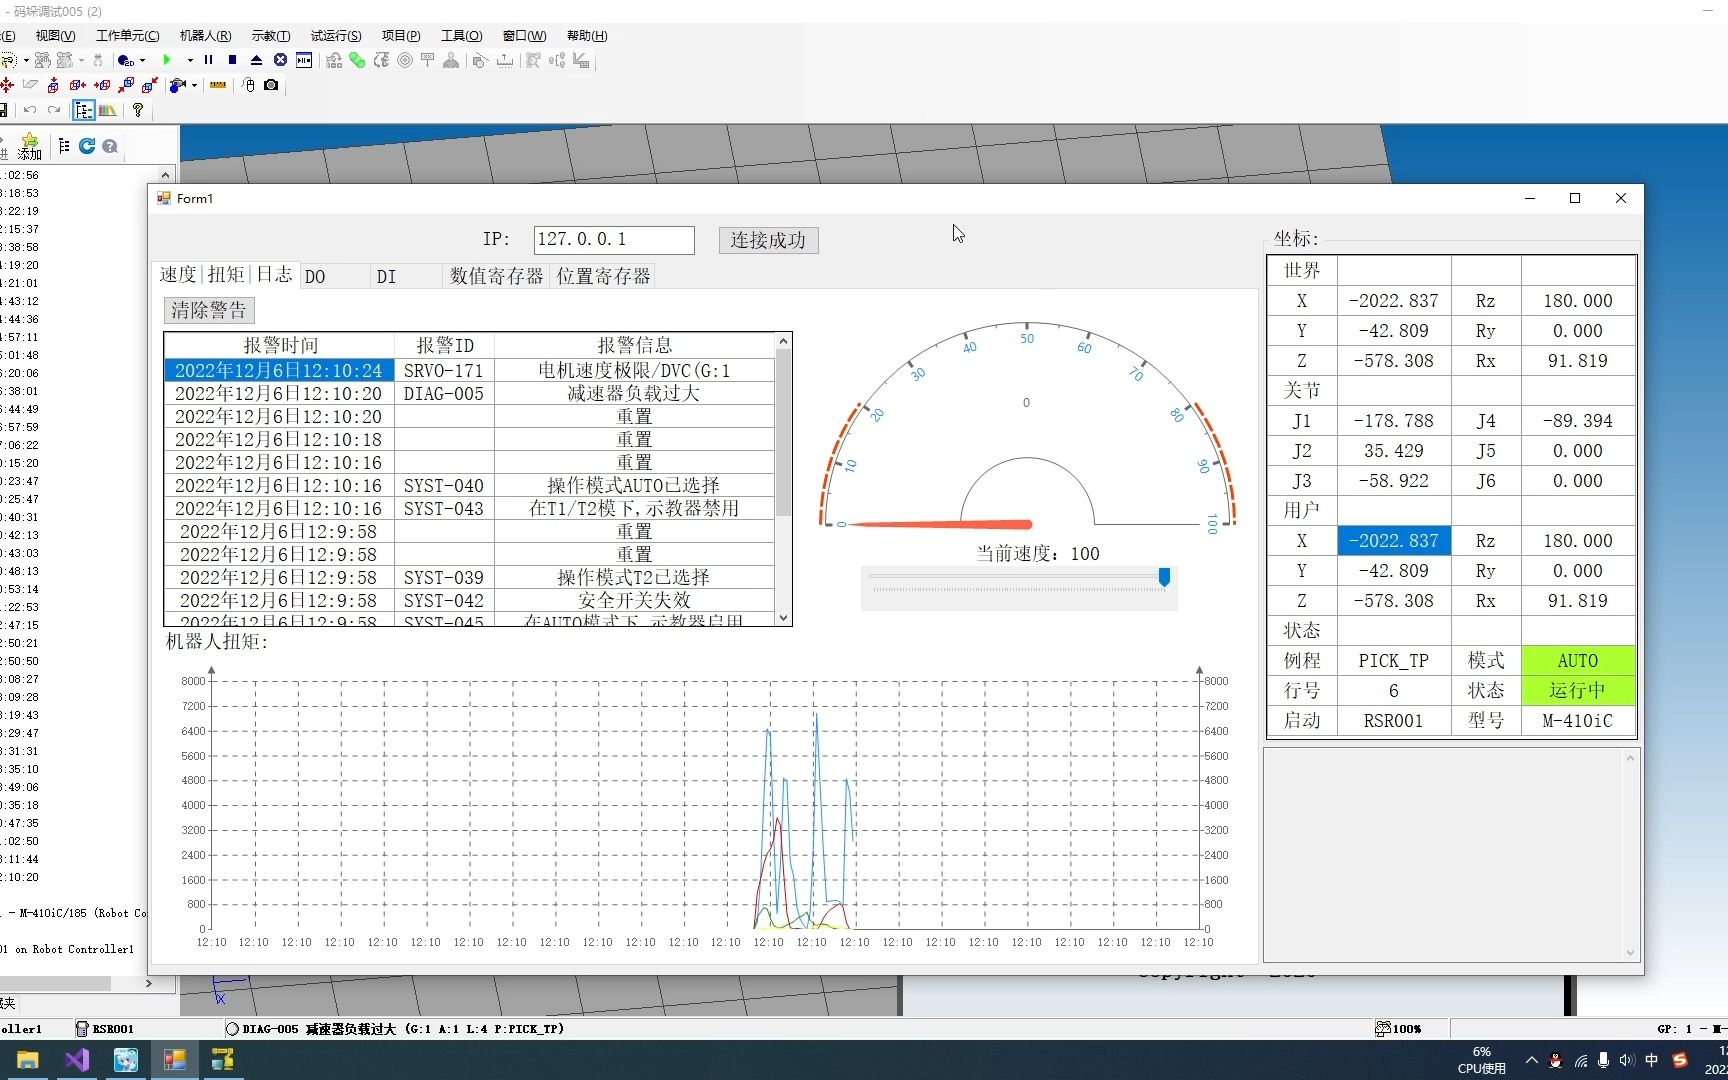The height and width of the screenshot is (1080, 1728).
Task: Switch to the DO tab
Action: (334, 276)
